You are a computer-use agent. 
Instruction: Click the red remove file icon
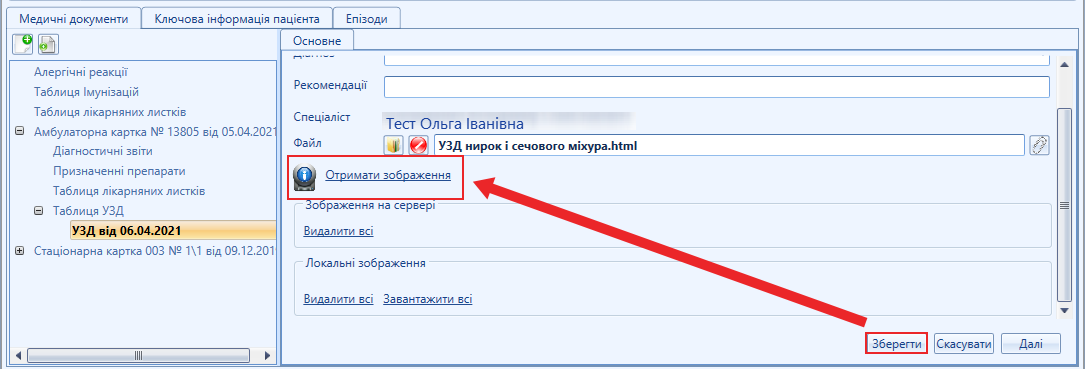pyautogui.click(x=418, y=145)
